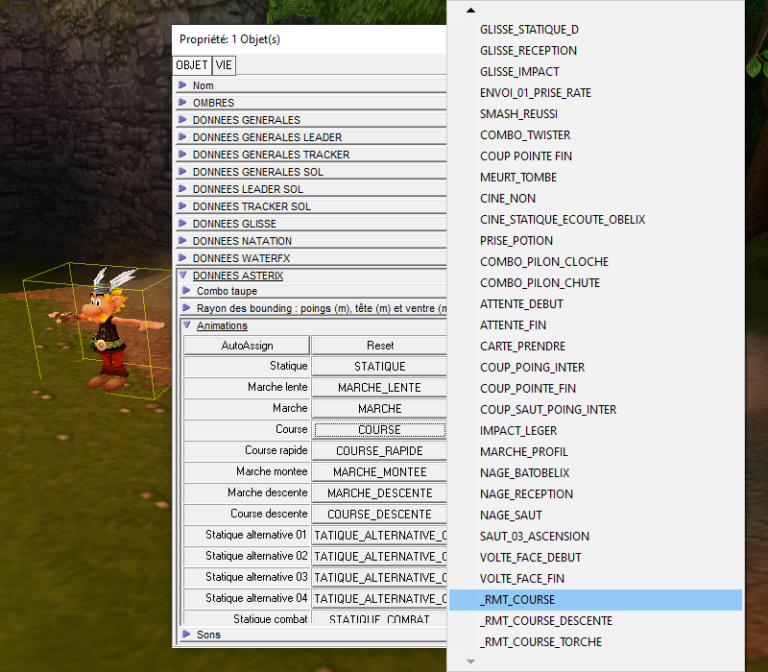This screenshot has height=672, width=768.
Task: Pick COUP_SAUT_POING_INTER entry
Action: tap(596, 409)
